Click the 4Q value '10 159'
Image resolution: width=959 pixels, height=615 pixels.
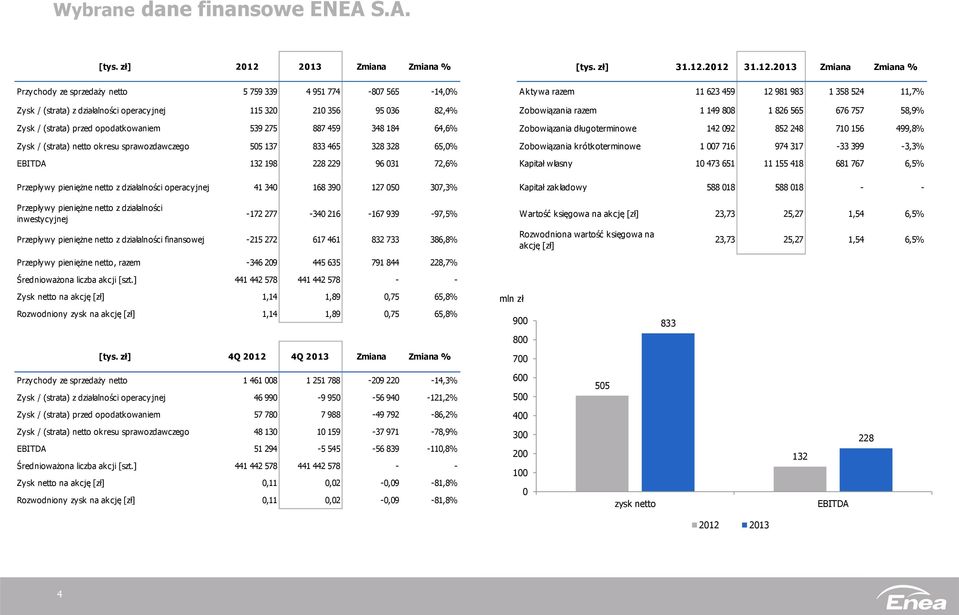(x=328, y=432)
